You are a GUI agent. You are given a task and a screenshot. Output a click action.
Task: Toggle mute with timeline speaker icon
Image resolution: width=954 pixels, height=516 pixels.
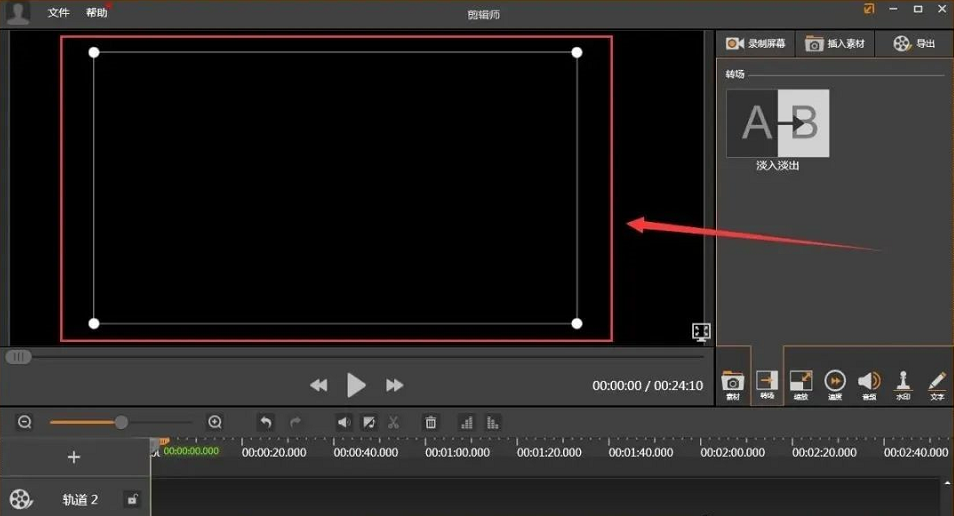click(x=344, y=423)
